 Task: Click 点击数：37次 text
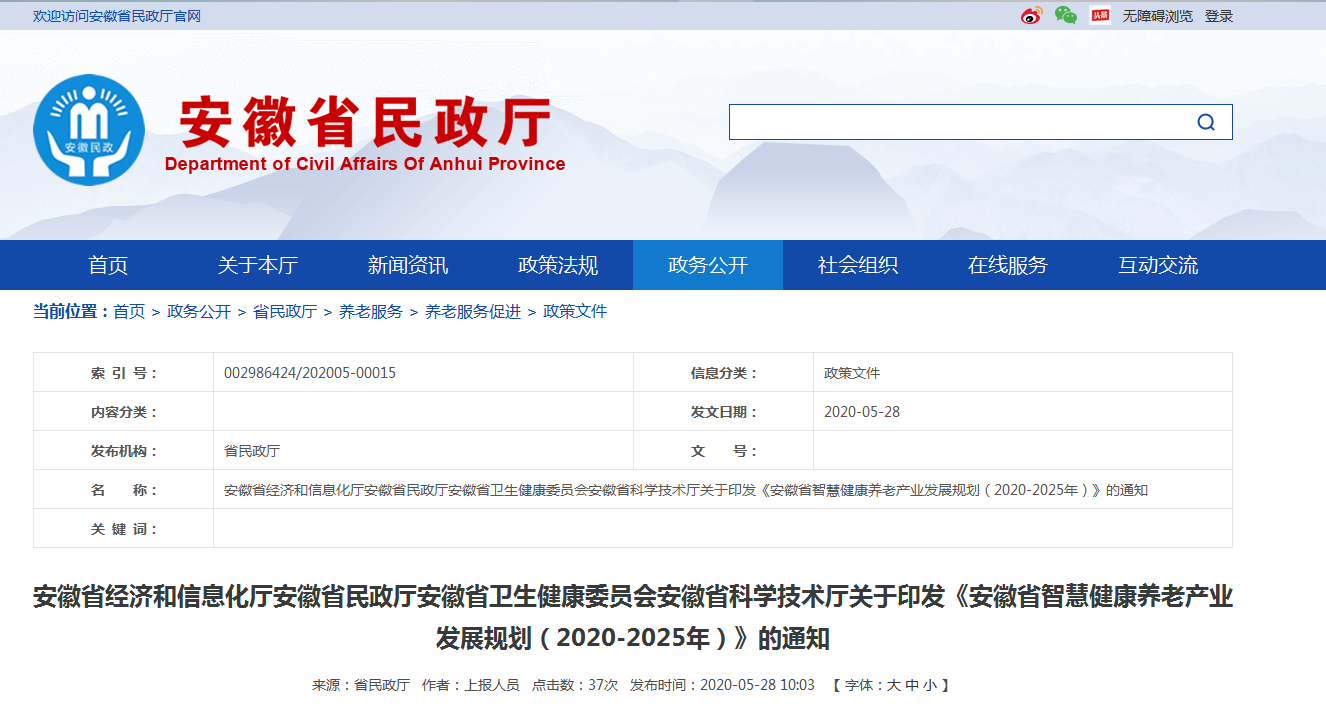(575, 685)
